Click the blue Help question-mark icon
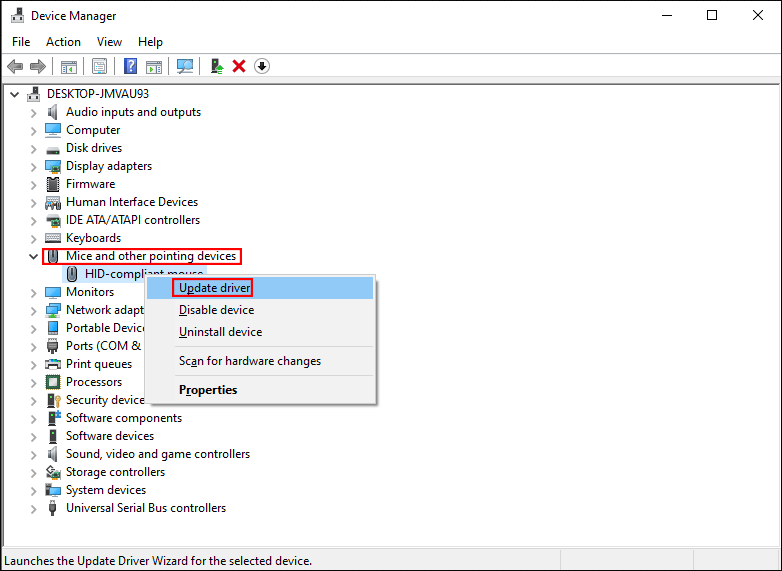782x571 pixels. (x=130, y=66)
